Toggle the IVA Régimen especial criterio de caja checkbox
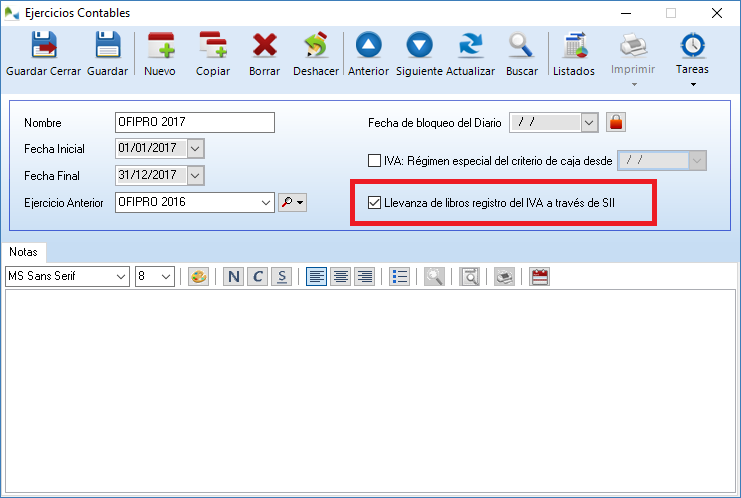 pyautogui.click(x=374, y=161)
